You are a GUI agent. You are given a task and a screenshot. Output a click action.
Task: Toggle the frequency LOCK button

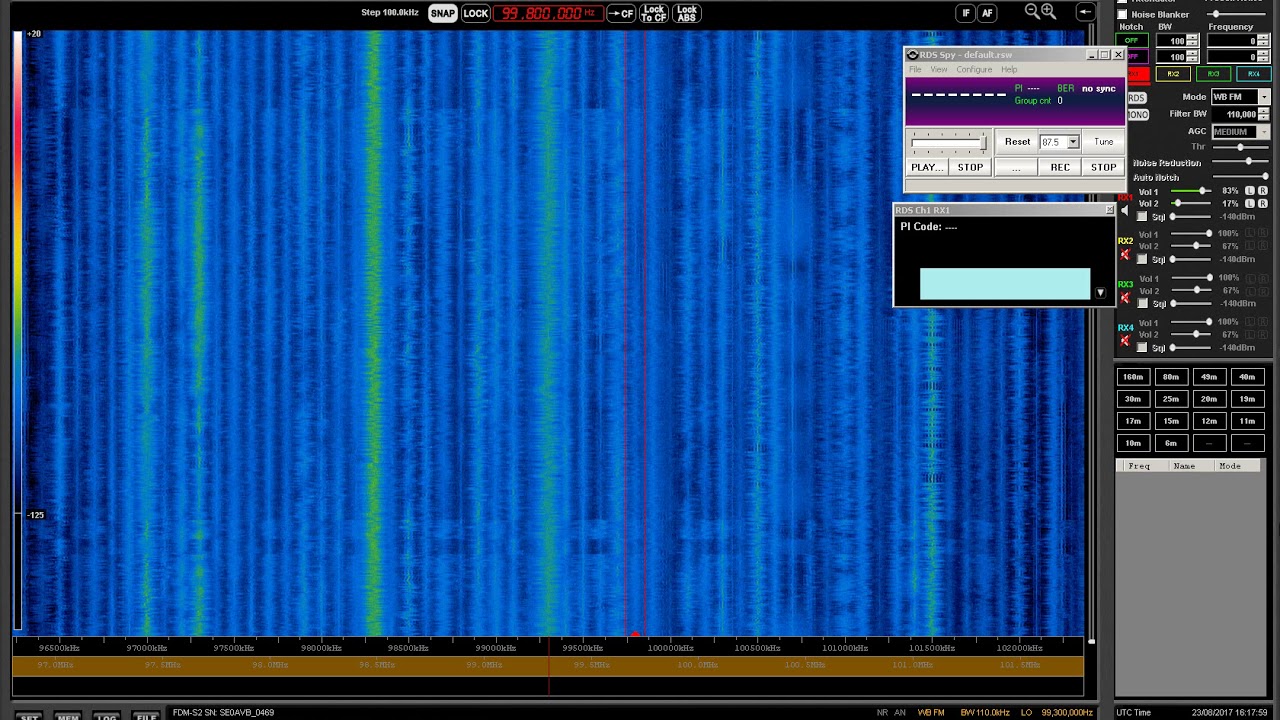(x=476, y=13)
